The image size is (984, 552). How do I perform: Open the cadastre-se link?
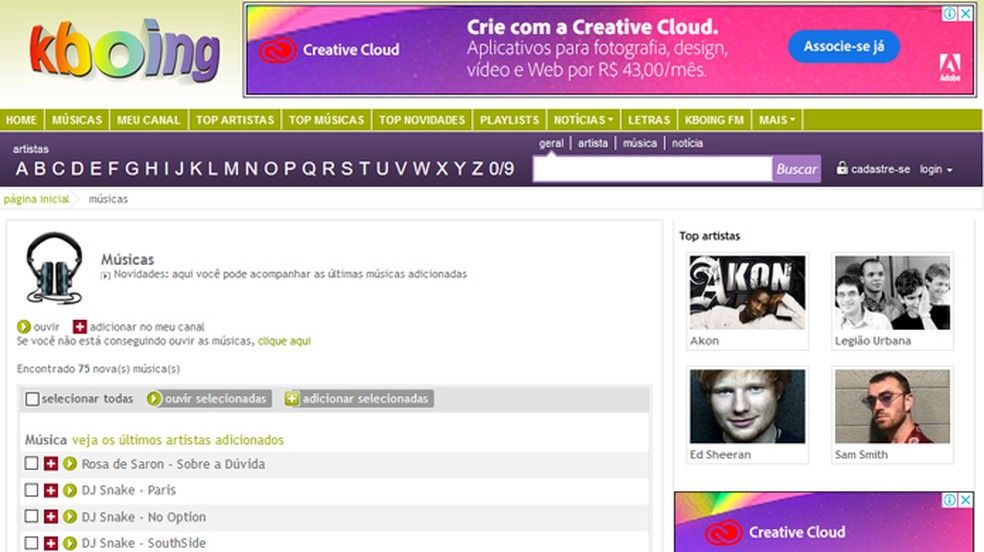click(x=880, y=169)
